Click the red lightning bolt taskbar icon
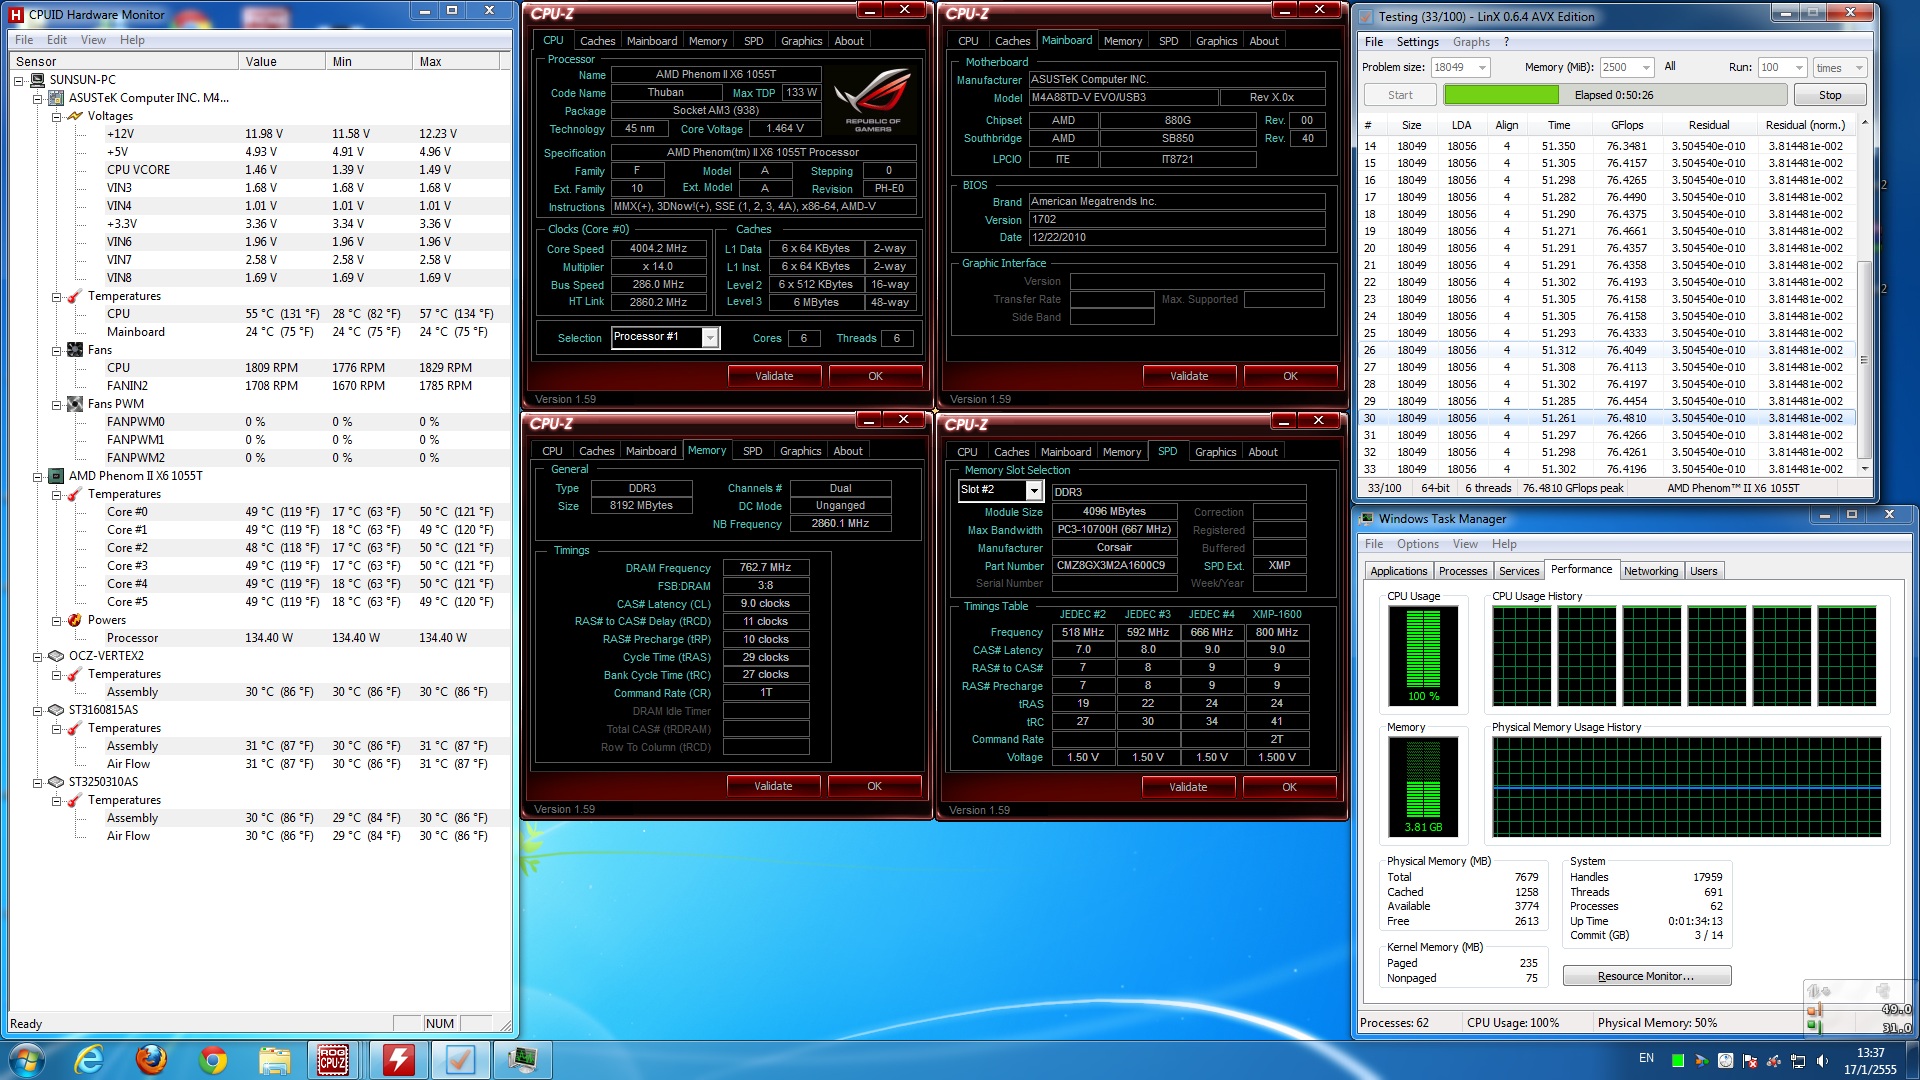 398,1060
